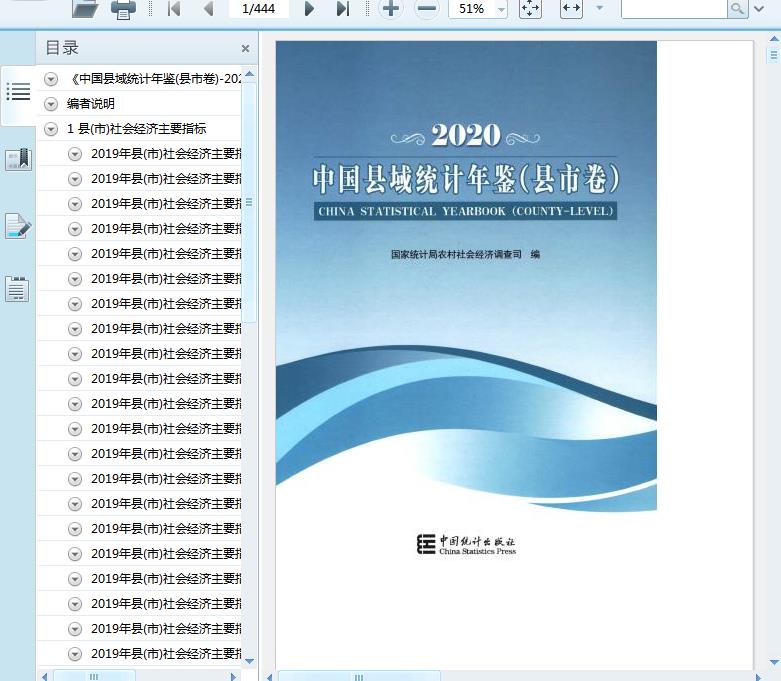Click the search text field
Viewport: 781px width, 681px height.
point(673,8)
